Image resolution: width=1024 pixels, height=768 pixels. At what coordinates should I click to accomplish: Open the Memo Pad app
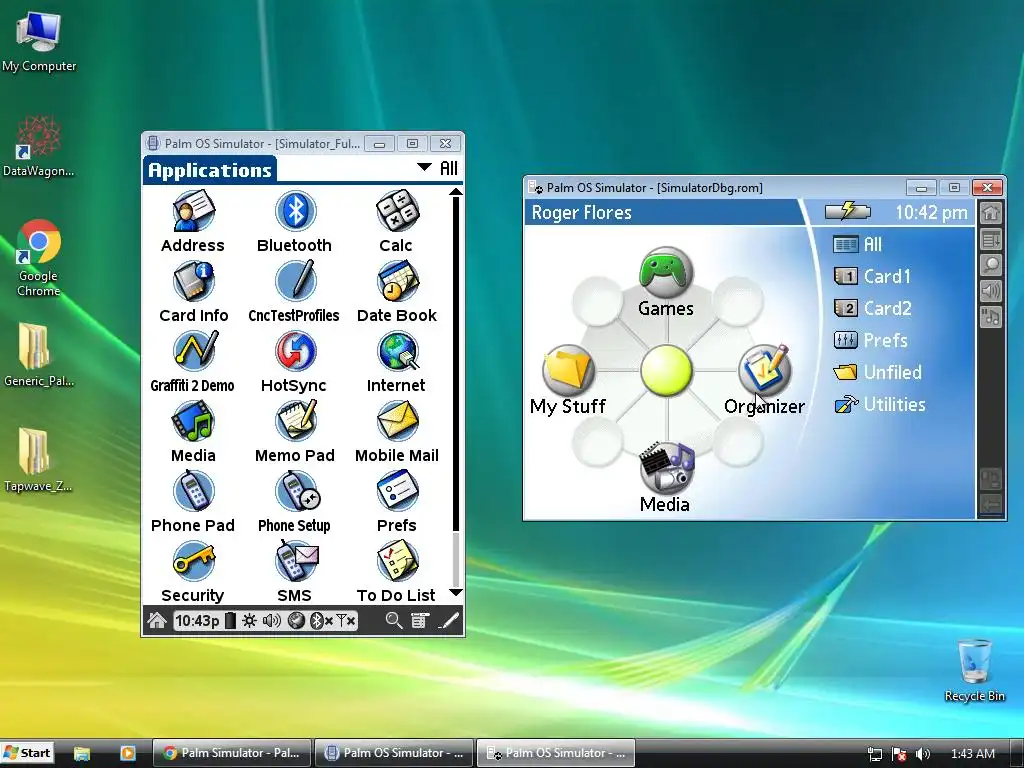coord(295,432)
